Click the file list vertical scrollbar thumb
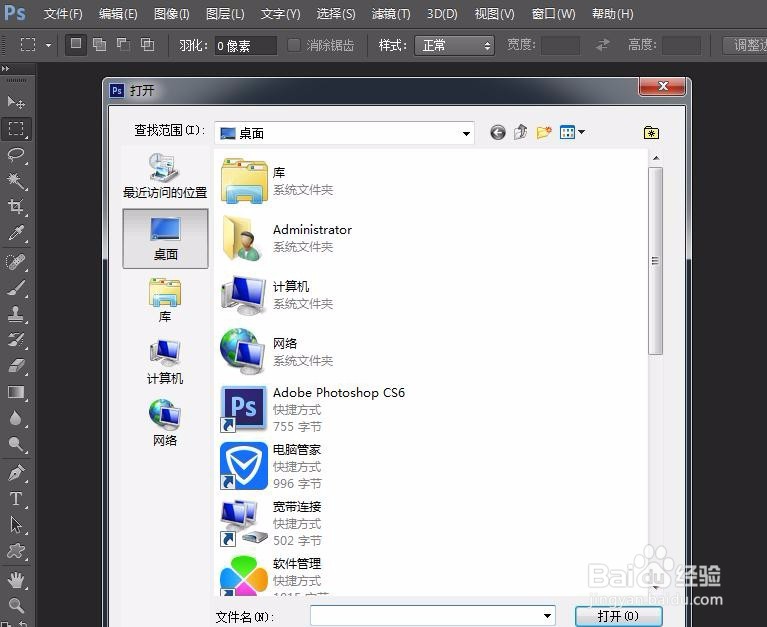767x627 pixels. pyautogui.click(x=655, y=261)
